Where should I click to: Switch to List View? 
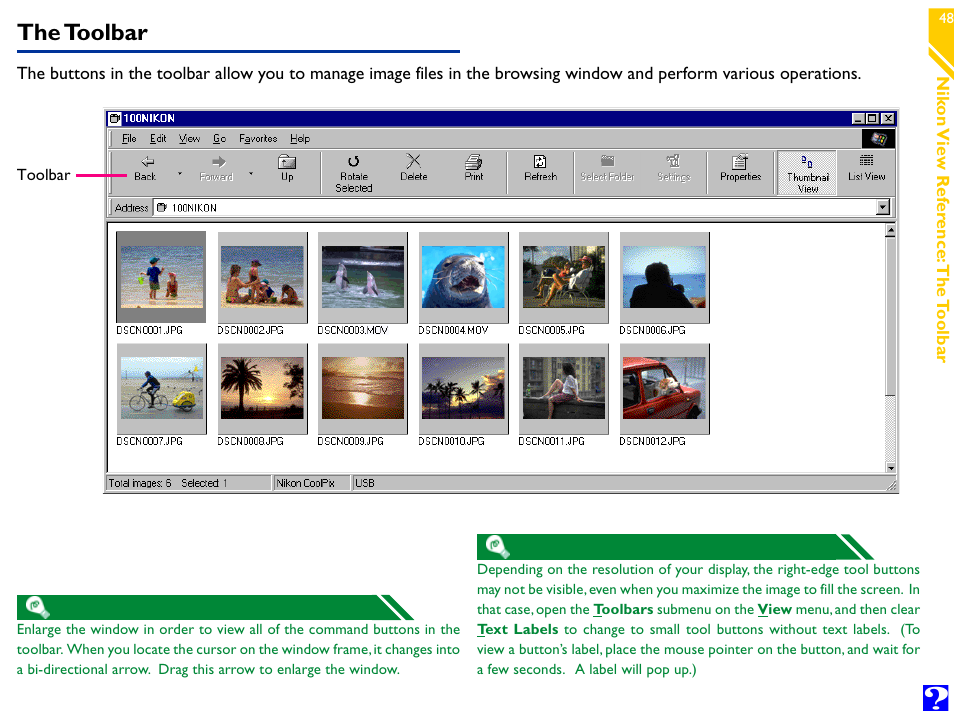click(x=866, y=169)
